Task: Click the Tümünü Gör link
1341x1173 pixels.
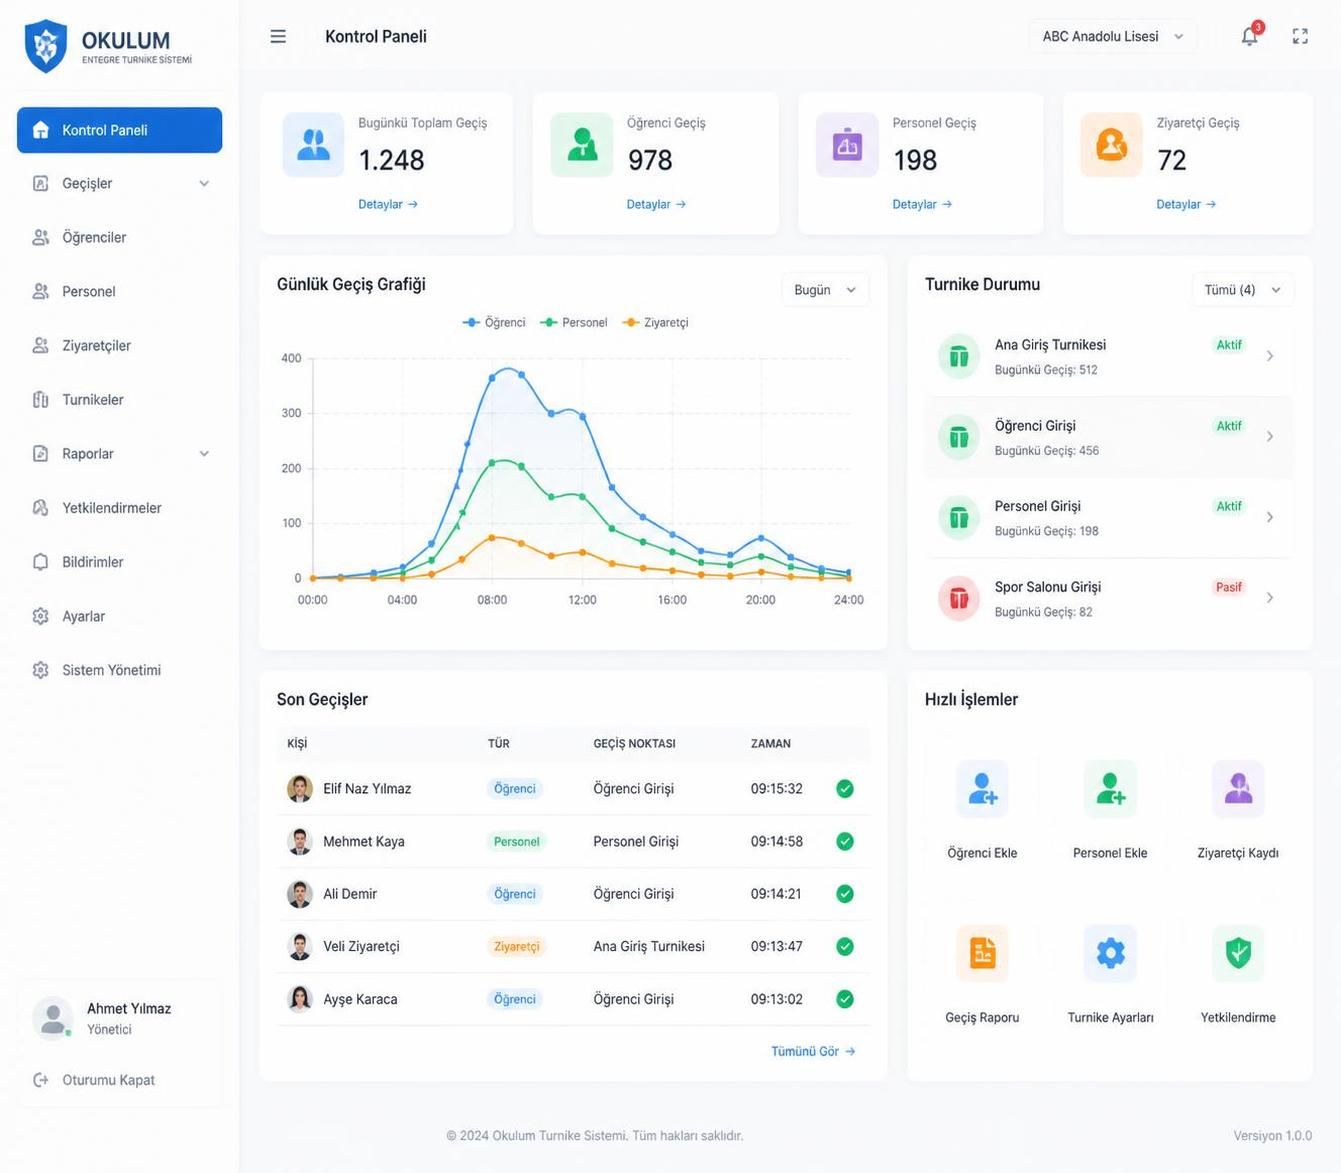Action: click(x=813, y=1051)
